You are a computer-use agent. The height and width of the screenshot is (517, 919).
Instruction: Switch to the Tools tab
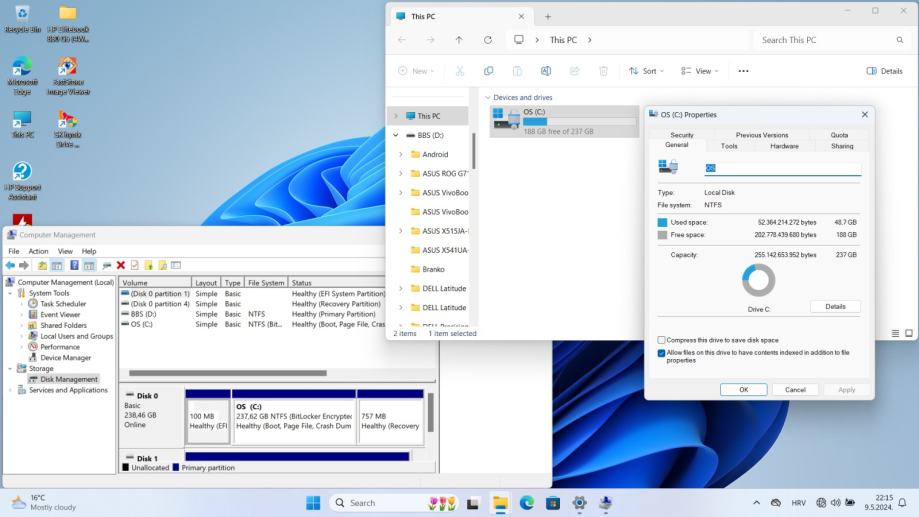tap(729, 146)
